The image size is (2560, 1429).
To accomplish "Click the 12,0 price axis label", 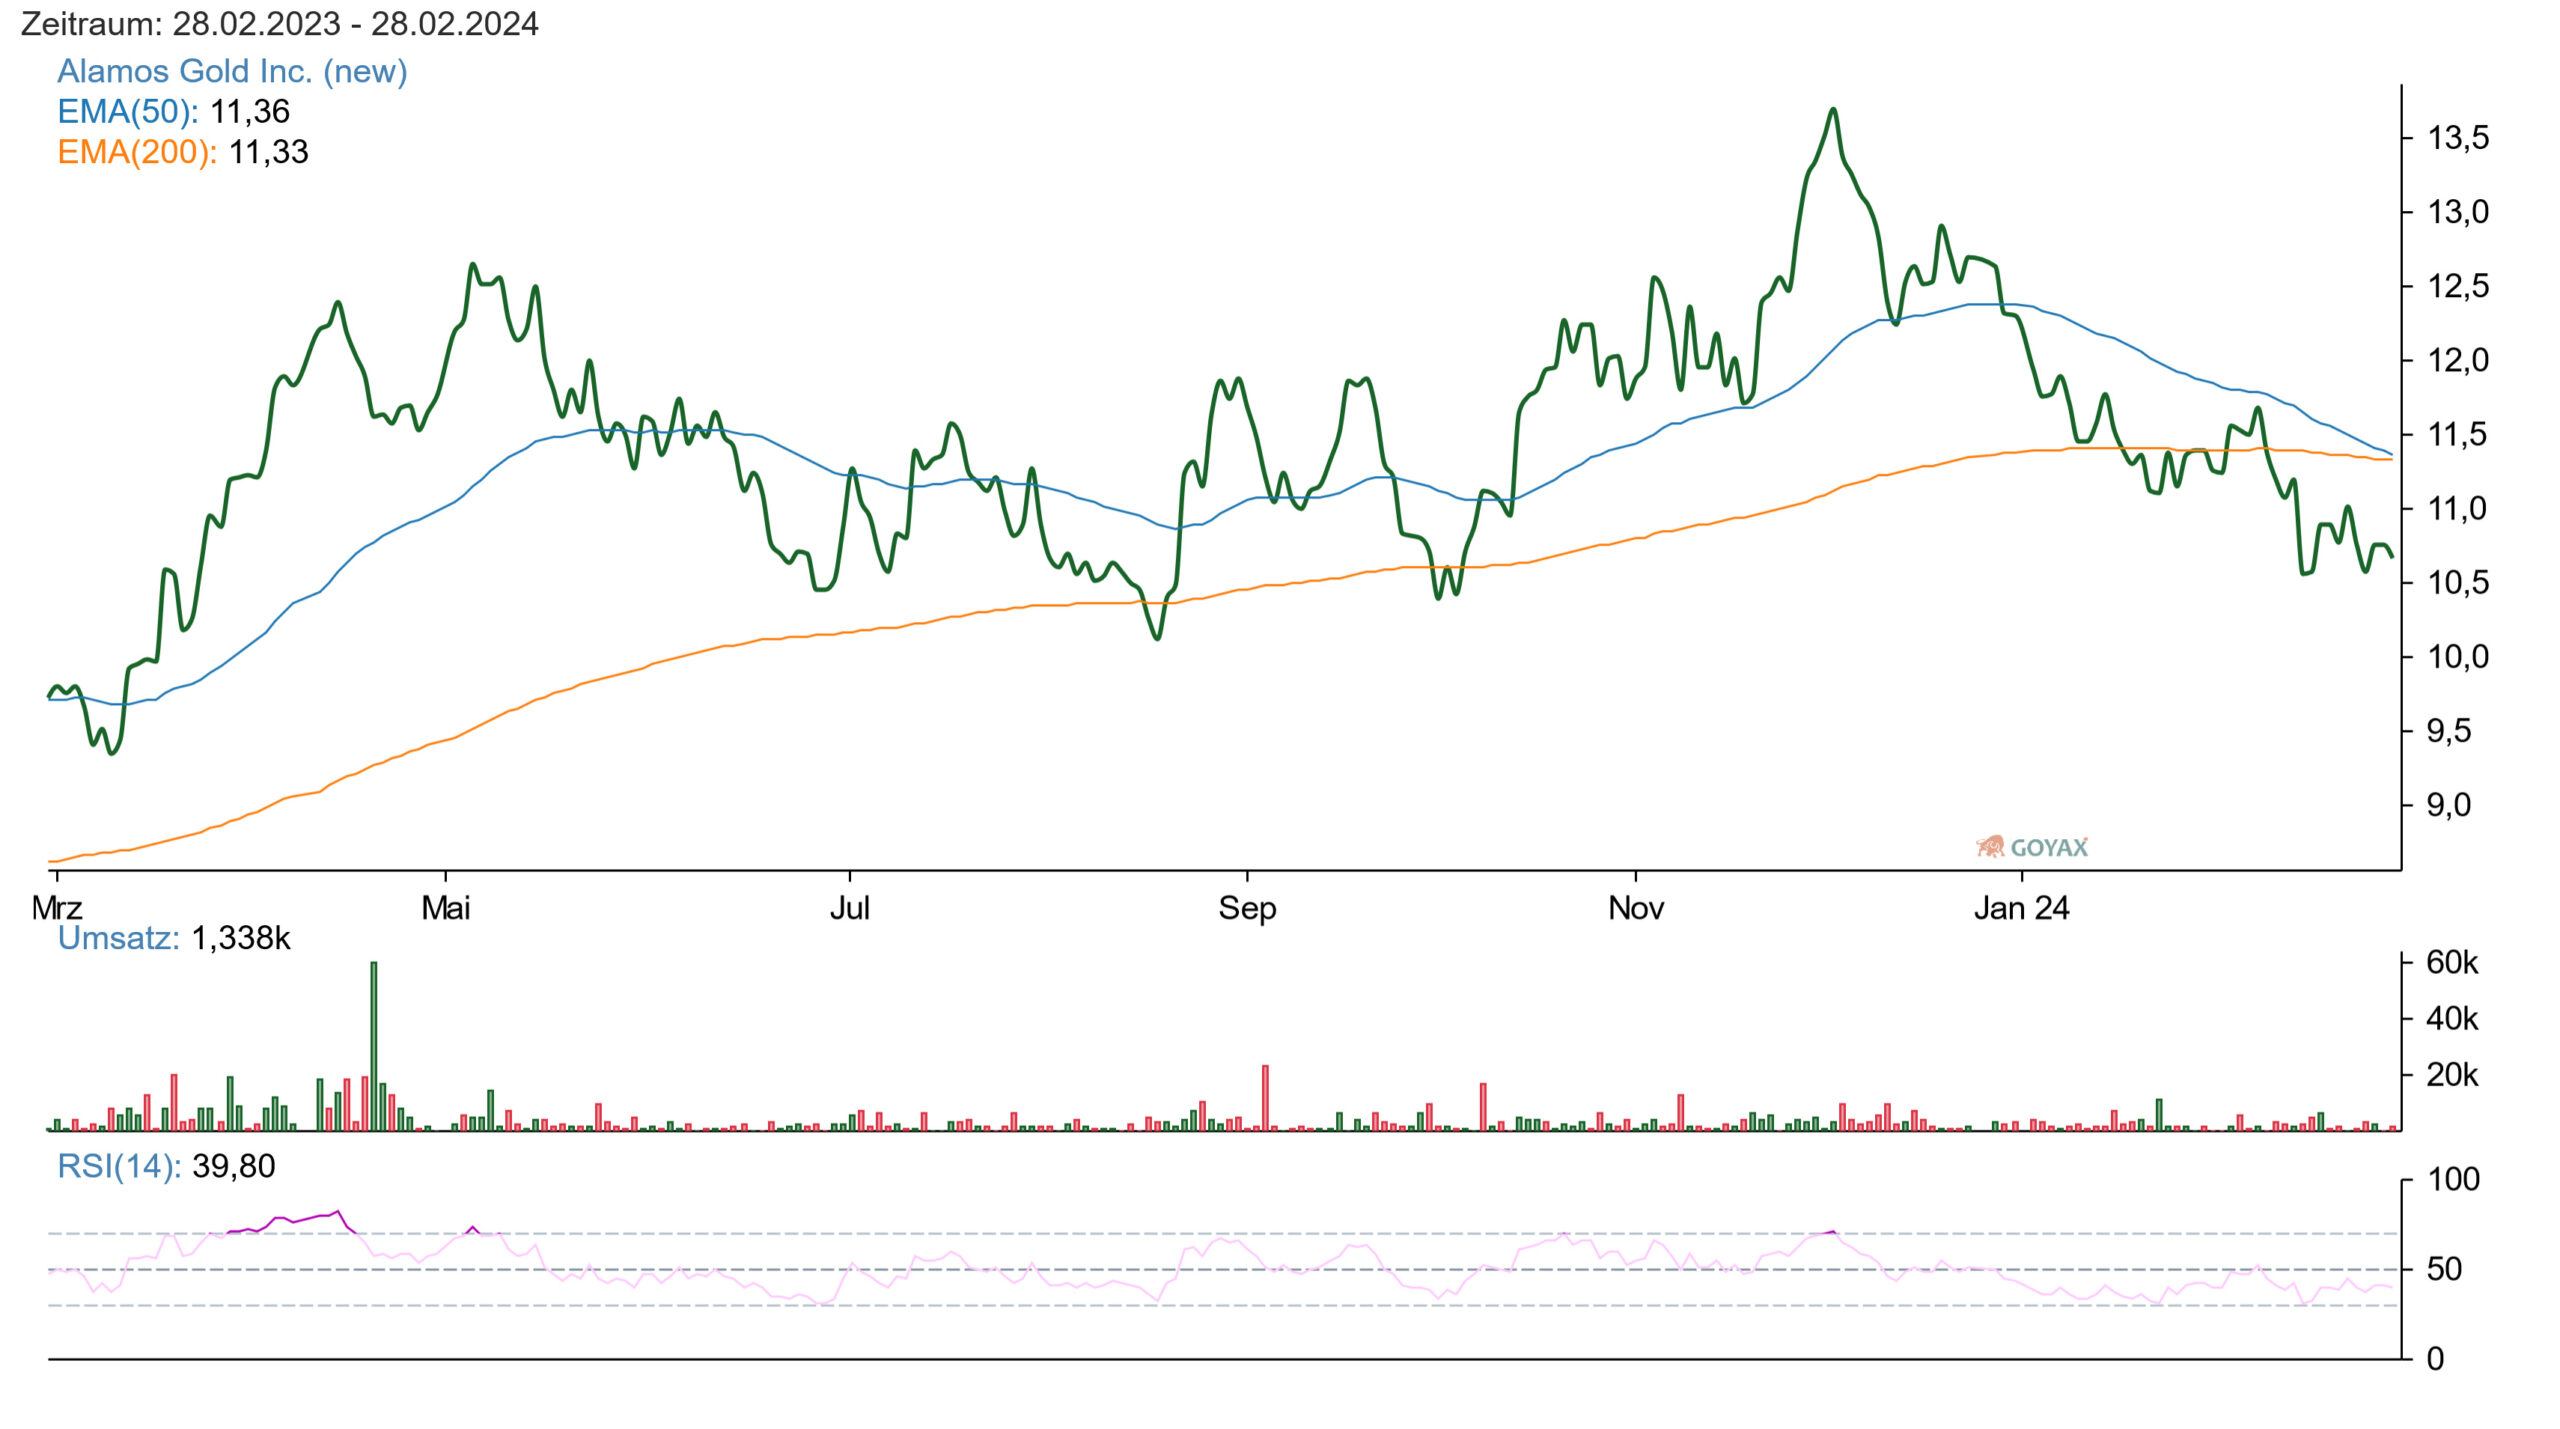I will 2458,360.
